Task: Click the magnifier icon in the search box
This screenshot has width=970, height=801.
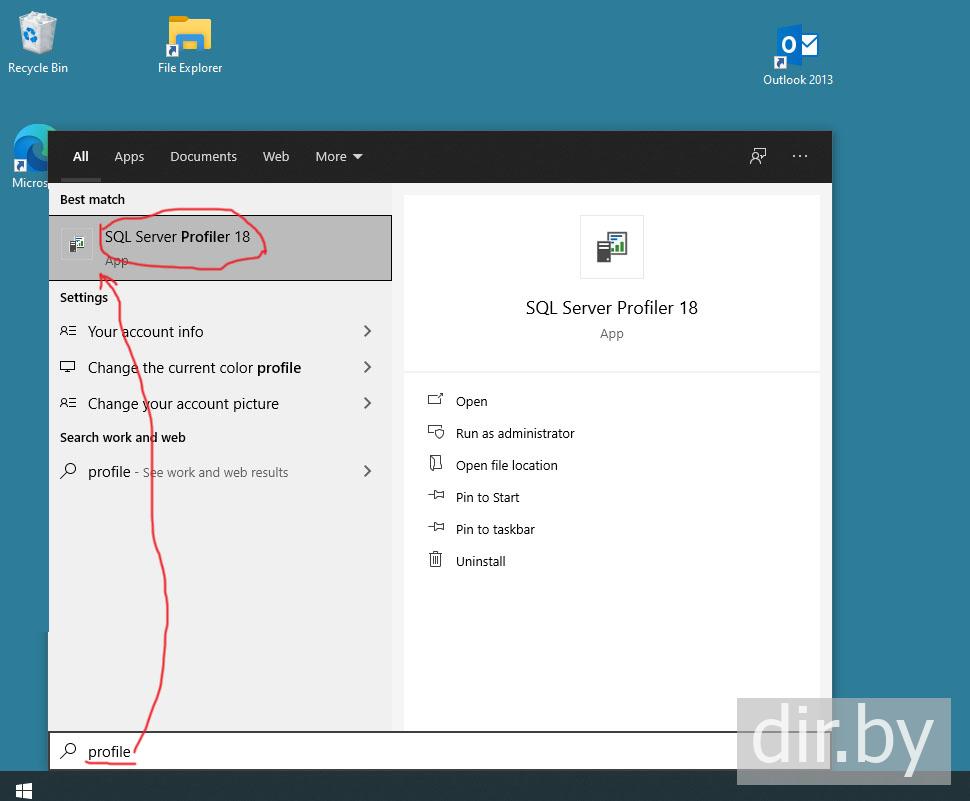Action: pos(68,751)
